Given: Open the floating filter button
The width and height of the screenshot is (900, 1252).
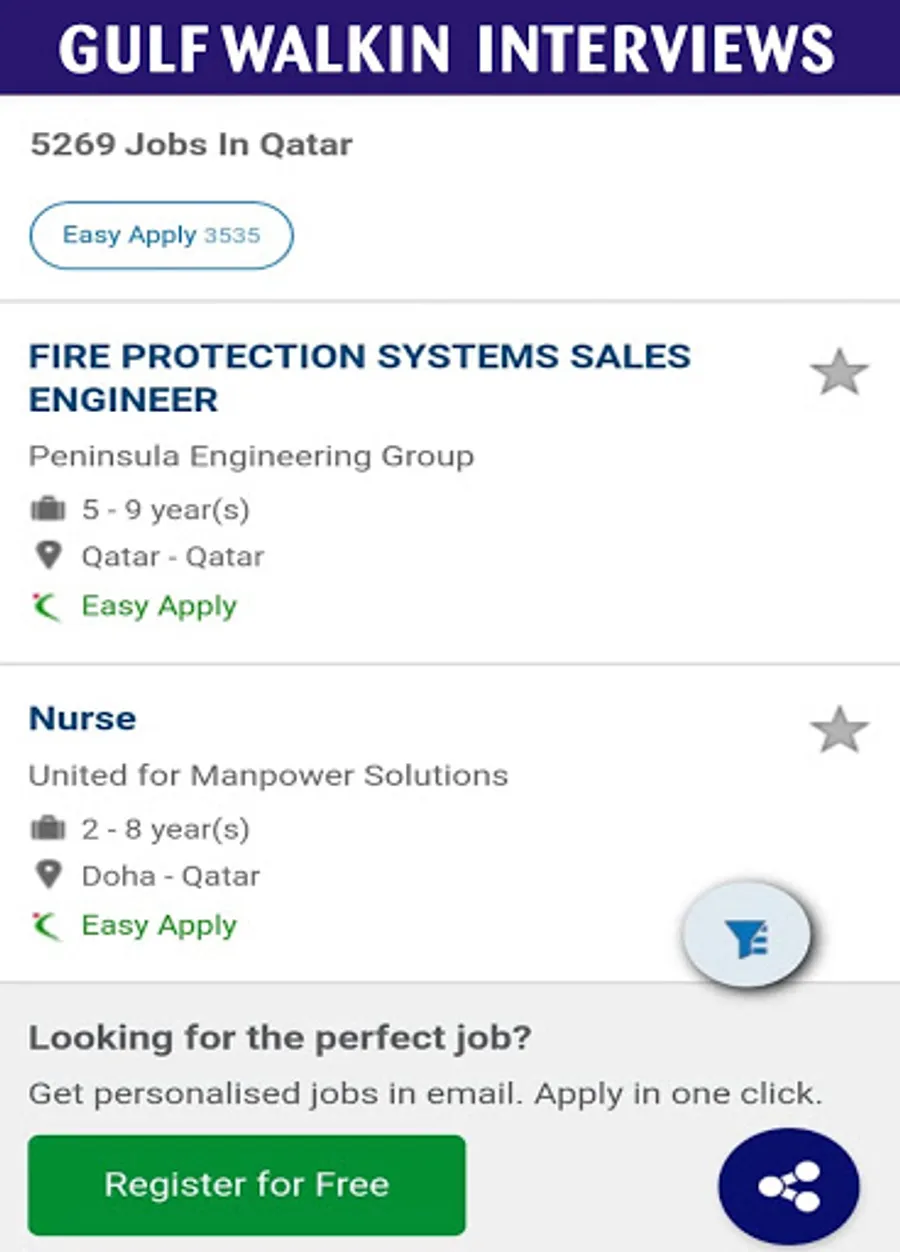Looking at the screenshot, I should coord(746,937).
